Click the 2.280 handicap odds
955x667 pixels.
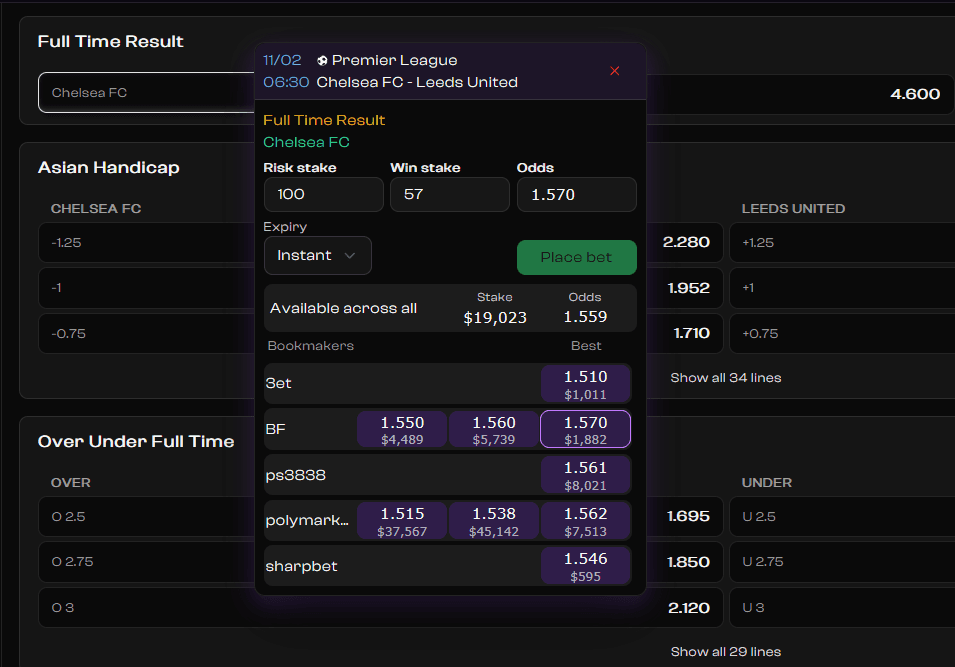coord(686,242)
